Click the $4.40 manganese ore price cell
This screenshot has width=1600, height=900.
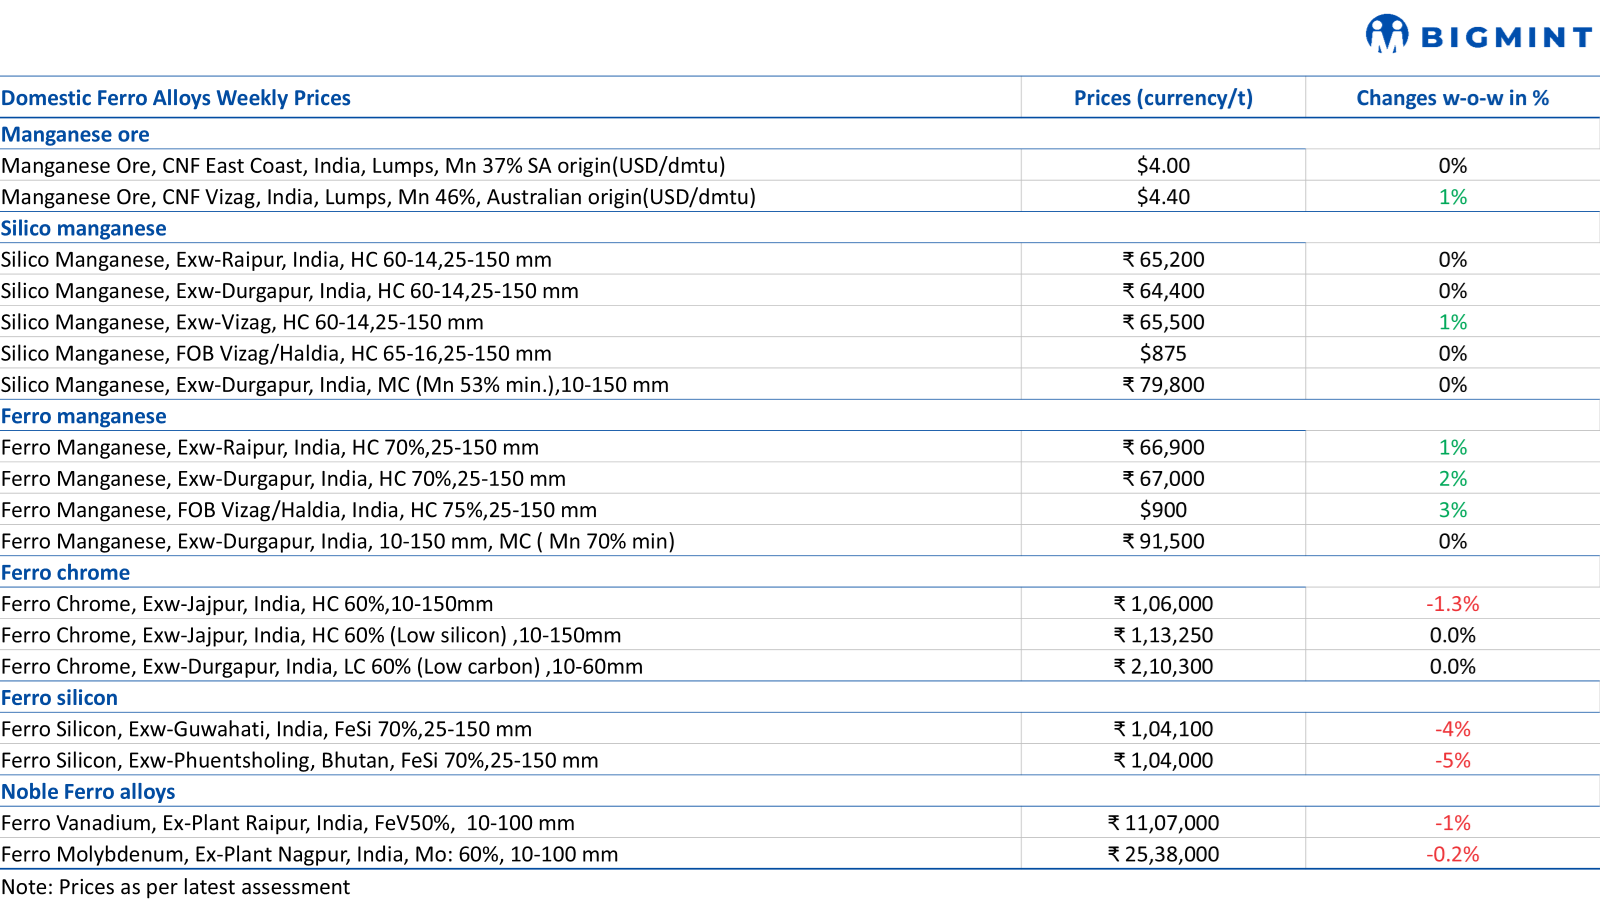pos(1163,197)
